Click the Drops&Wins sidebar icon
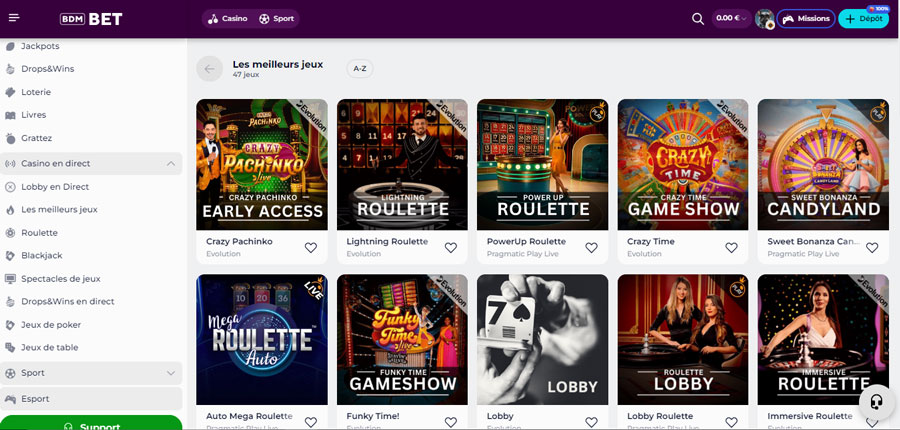The image size is (900, 430). pyautogui.click(x=10, y=69)
